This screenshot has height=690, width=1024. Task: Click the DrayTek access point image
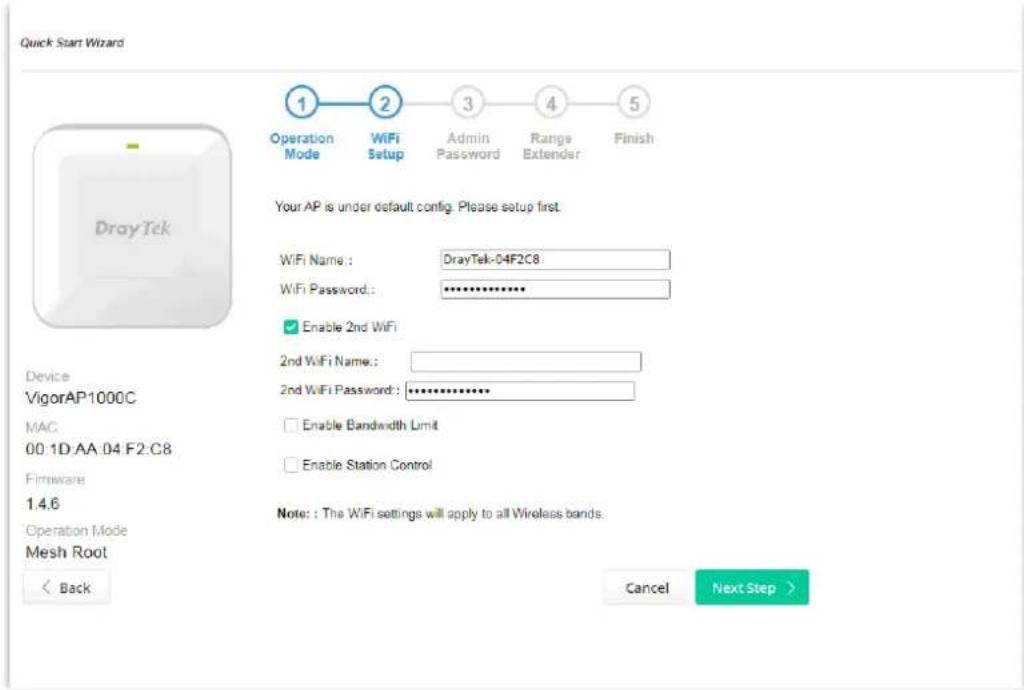[x=133, y=226]
